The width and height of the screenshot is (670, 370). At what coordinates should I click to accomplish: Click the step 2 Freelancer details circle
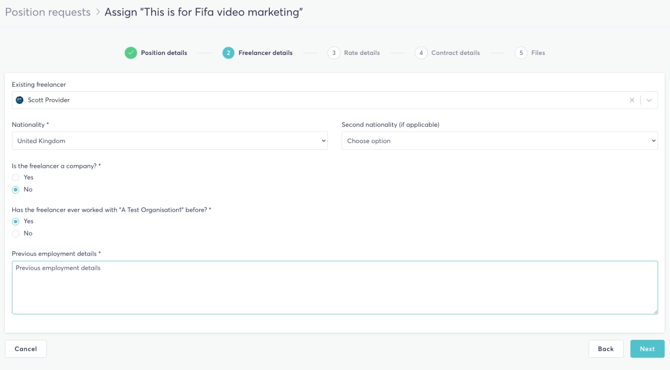click(x=228, y=53)
